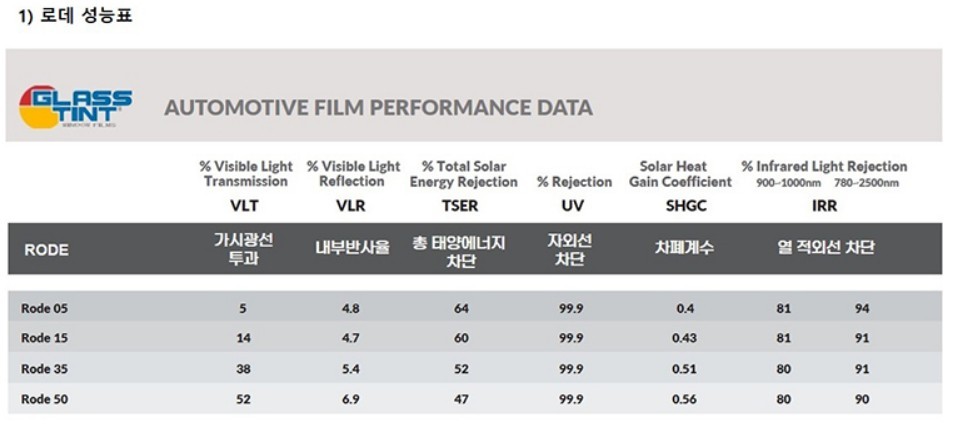Image resolution: width=953 pixels, height=433 pixels.
Task: Click the 차폐계수 column header
Action: [x=684, y=249]
